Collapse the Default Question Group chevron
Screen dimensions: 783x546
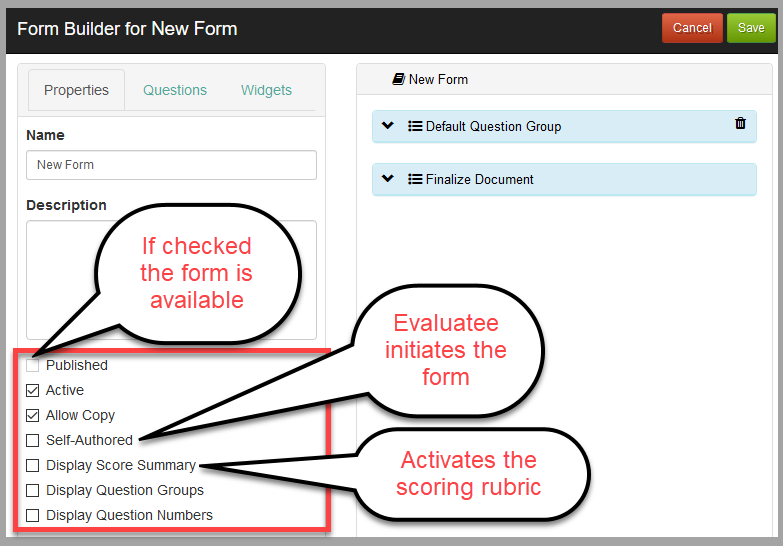(x=388, y=125)
